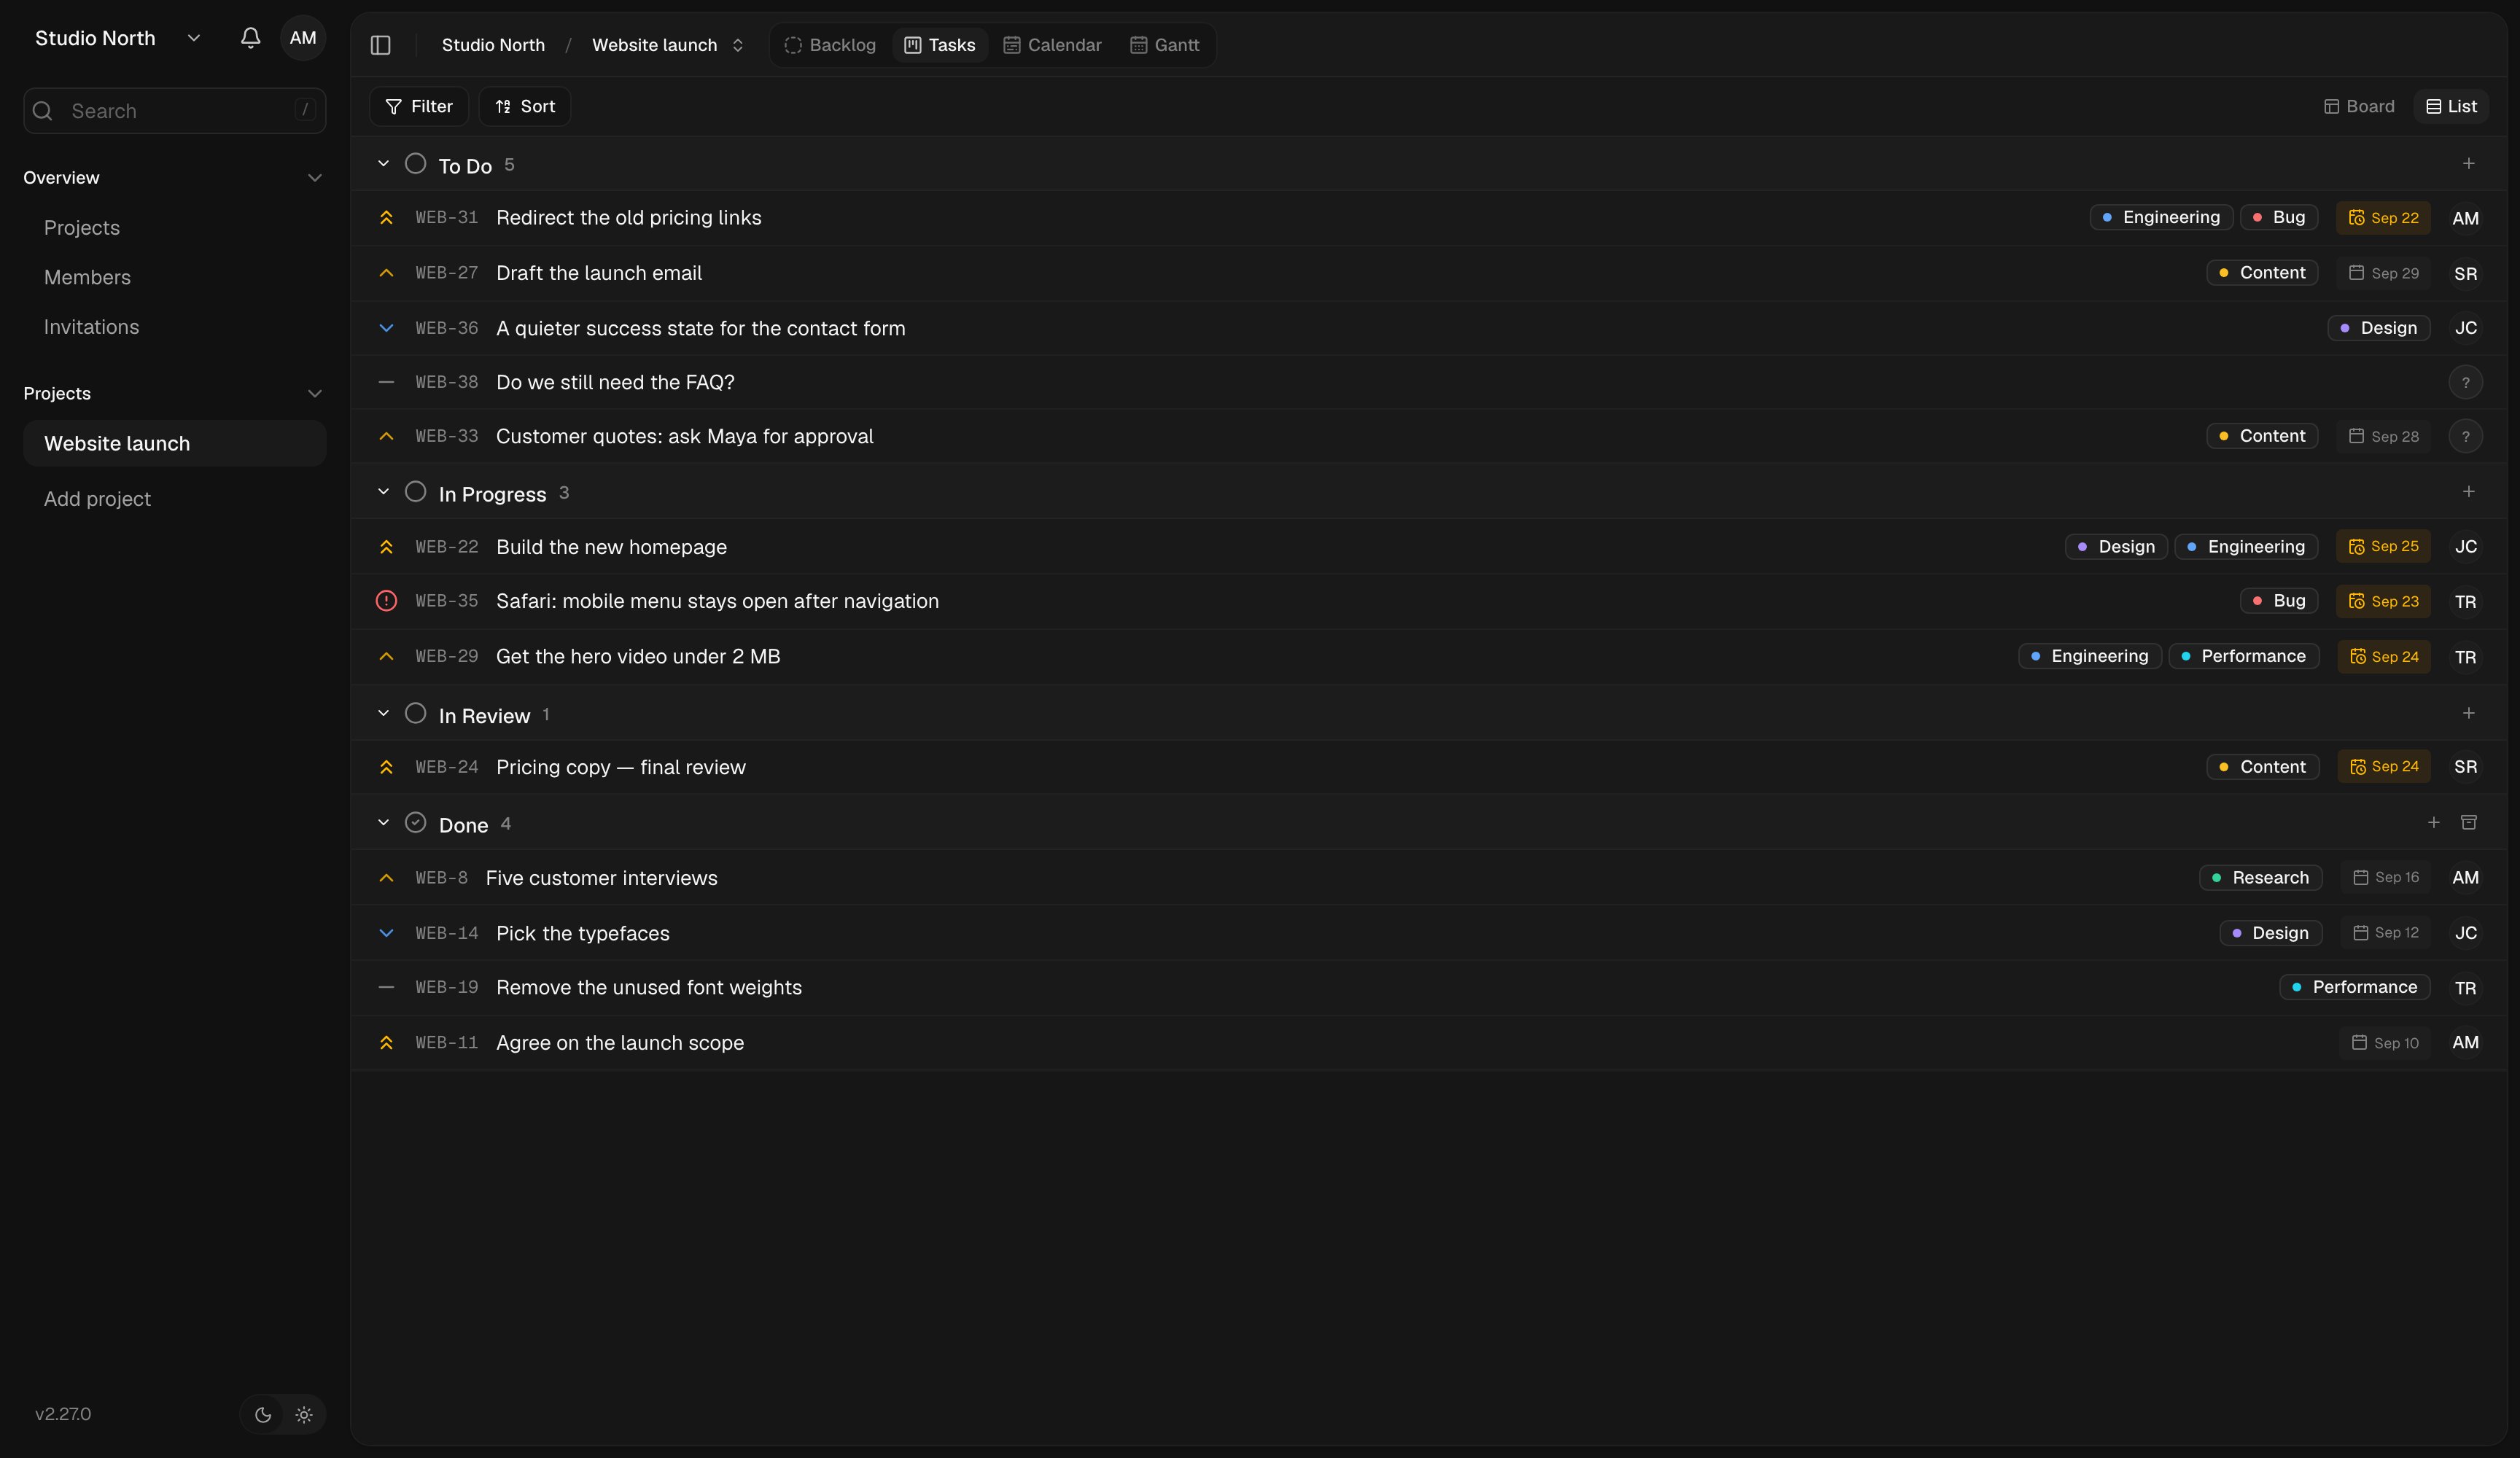Switch to light mode sun icon
This screenshot has height=1458, width=2520.
click(x=304, y=1415)
